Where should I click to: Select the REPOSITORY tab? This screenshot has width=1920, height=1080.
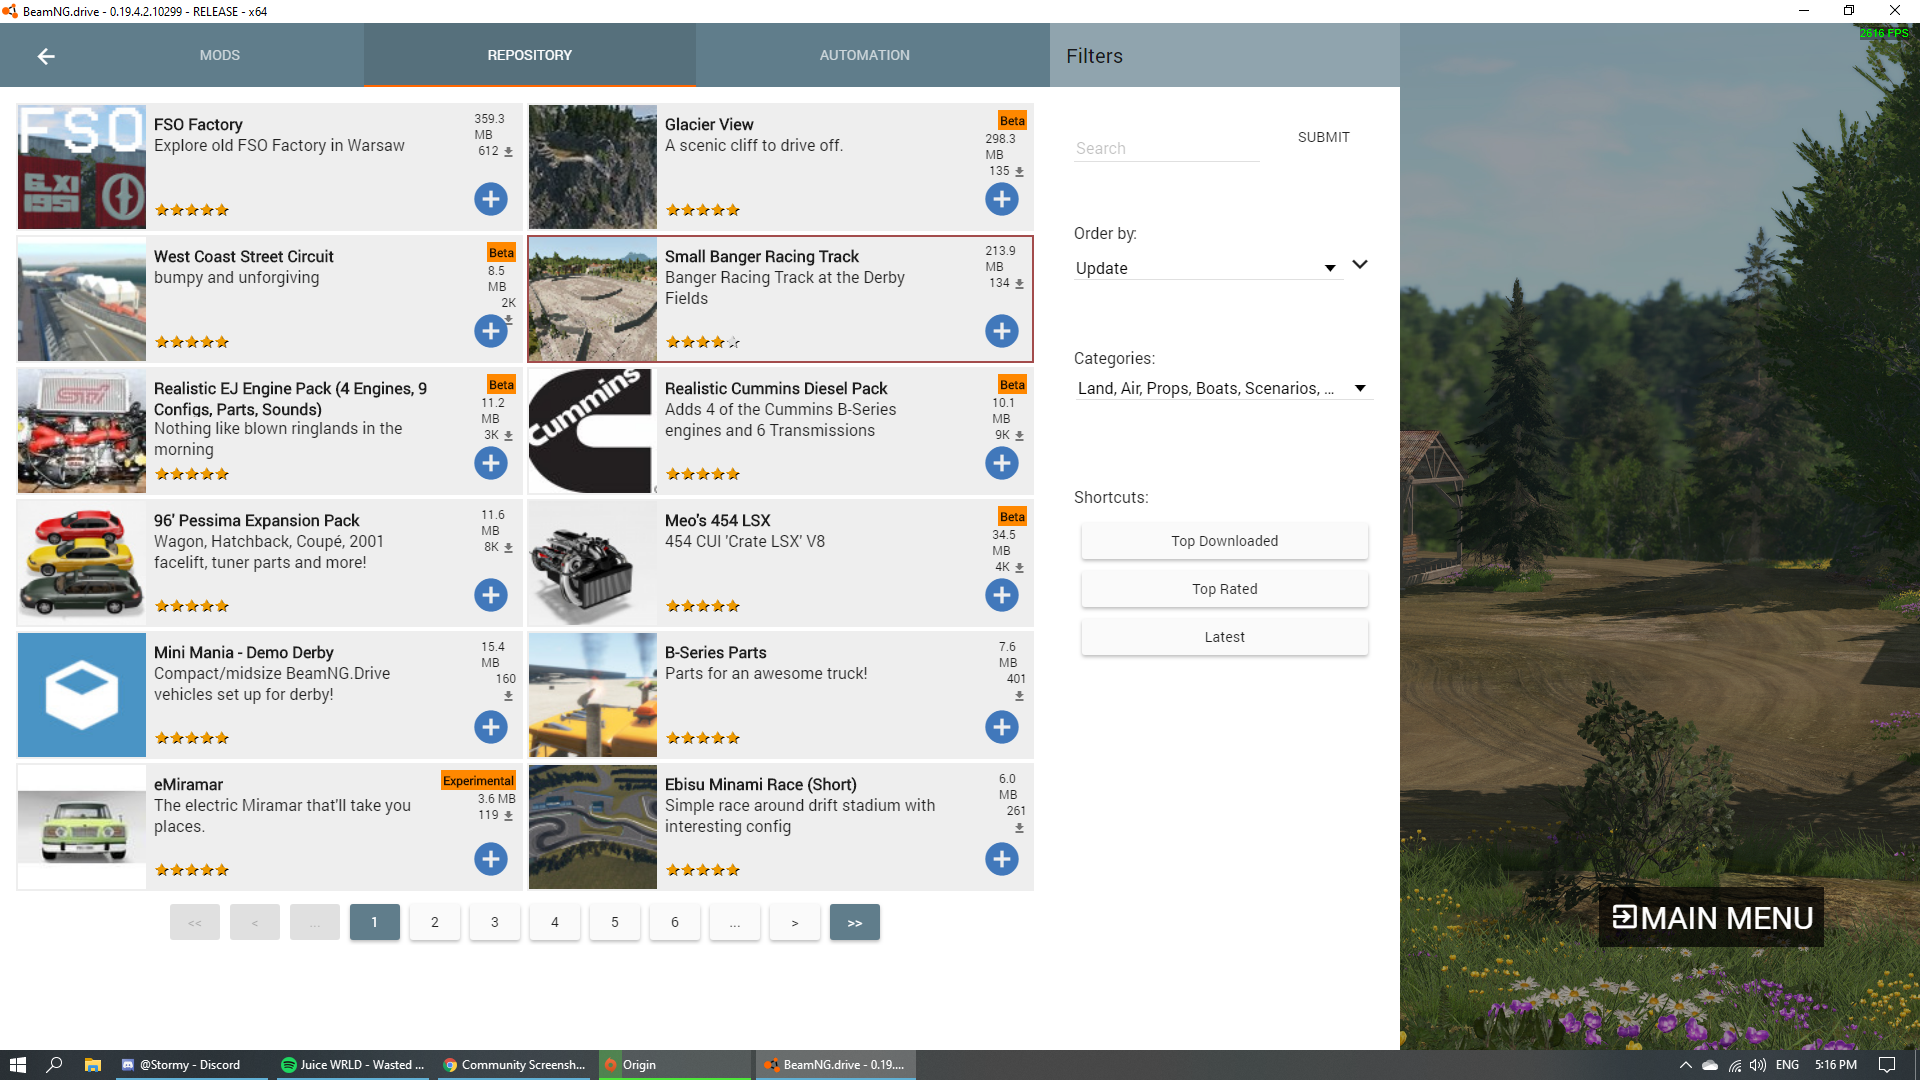529,55
